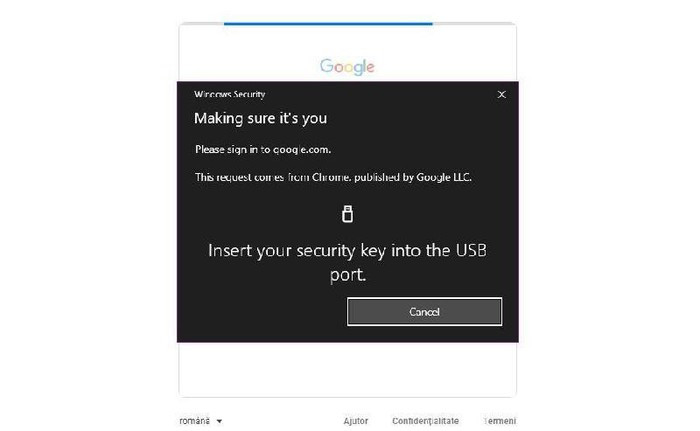Open the Confidențialitate privacy link
700x431 pixels.
pos(425,421)
